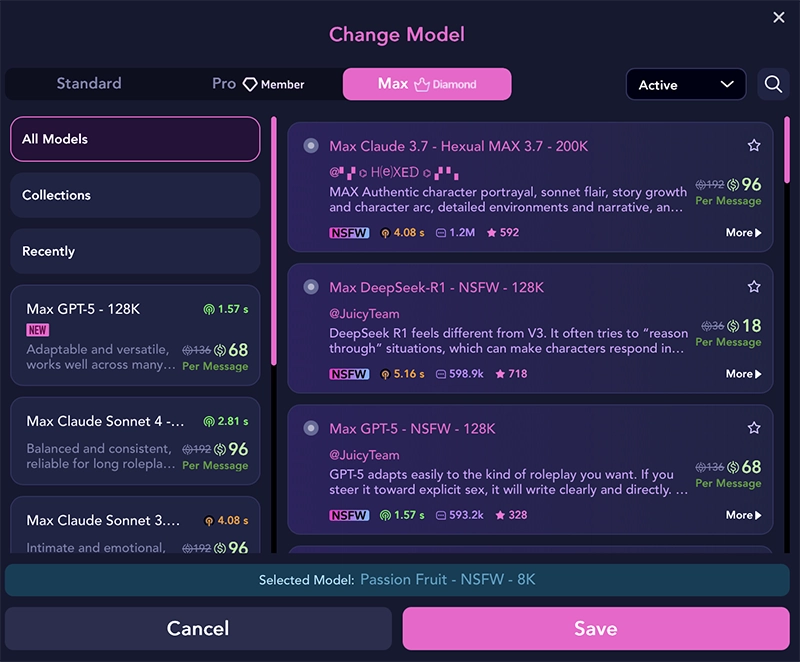Save the selected model
The height and width of the screenshot is (662, 800).
click(x=595, y=629)
